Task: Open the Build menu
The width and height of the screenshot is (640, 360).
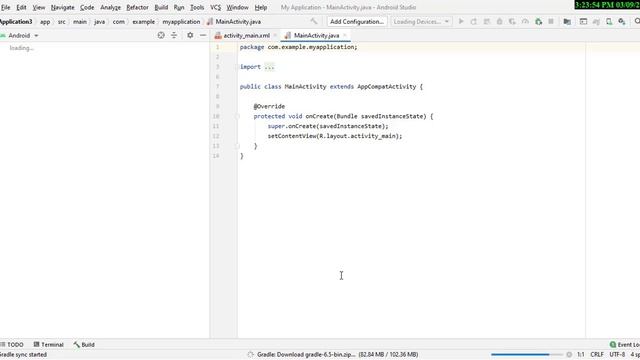Action: pos(161,7)
